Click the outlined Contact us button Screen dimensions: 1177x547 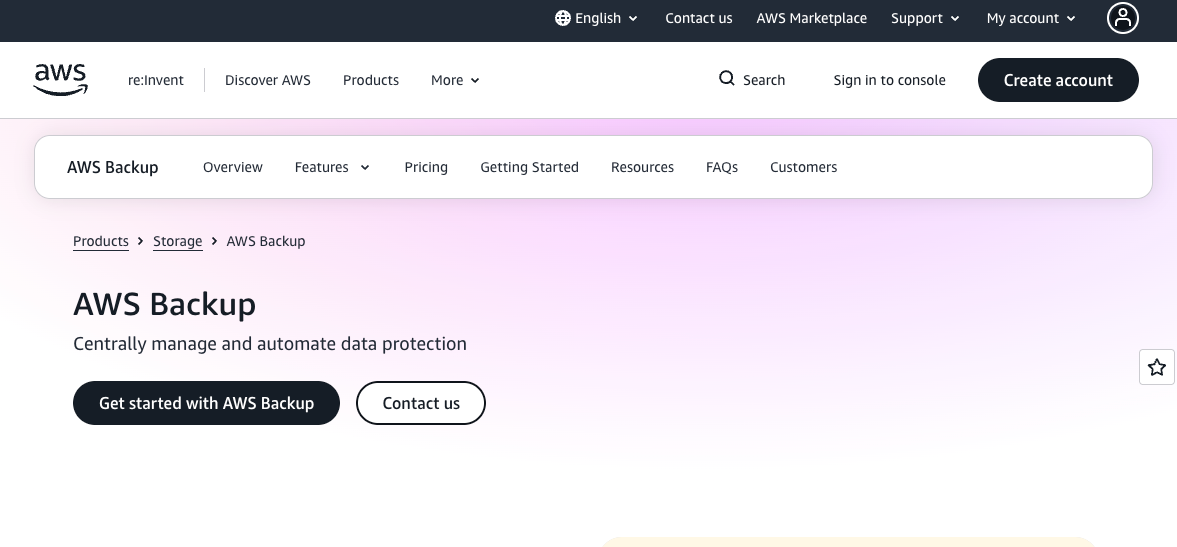point(420,403)
